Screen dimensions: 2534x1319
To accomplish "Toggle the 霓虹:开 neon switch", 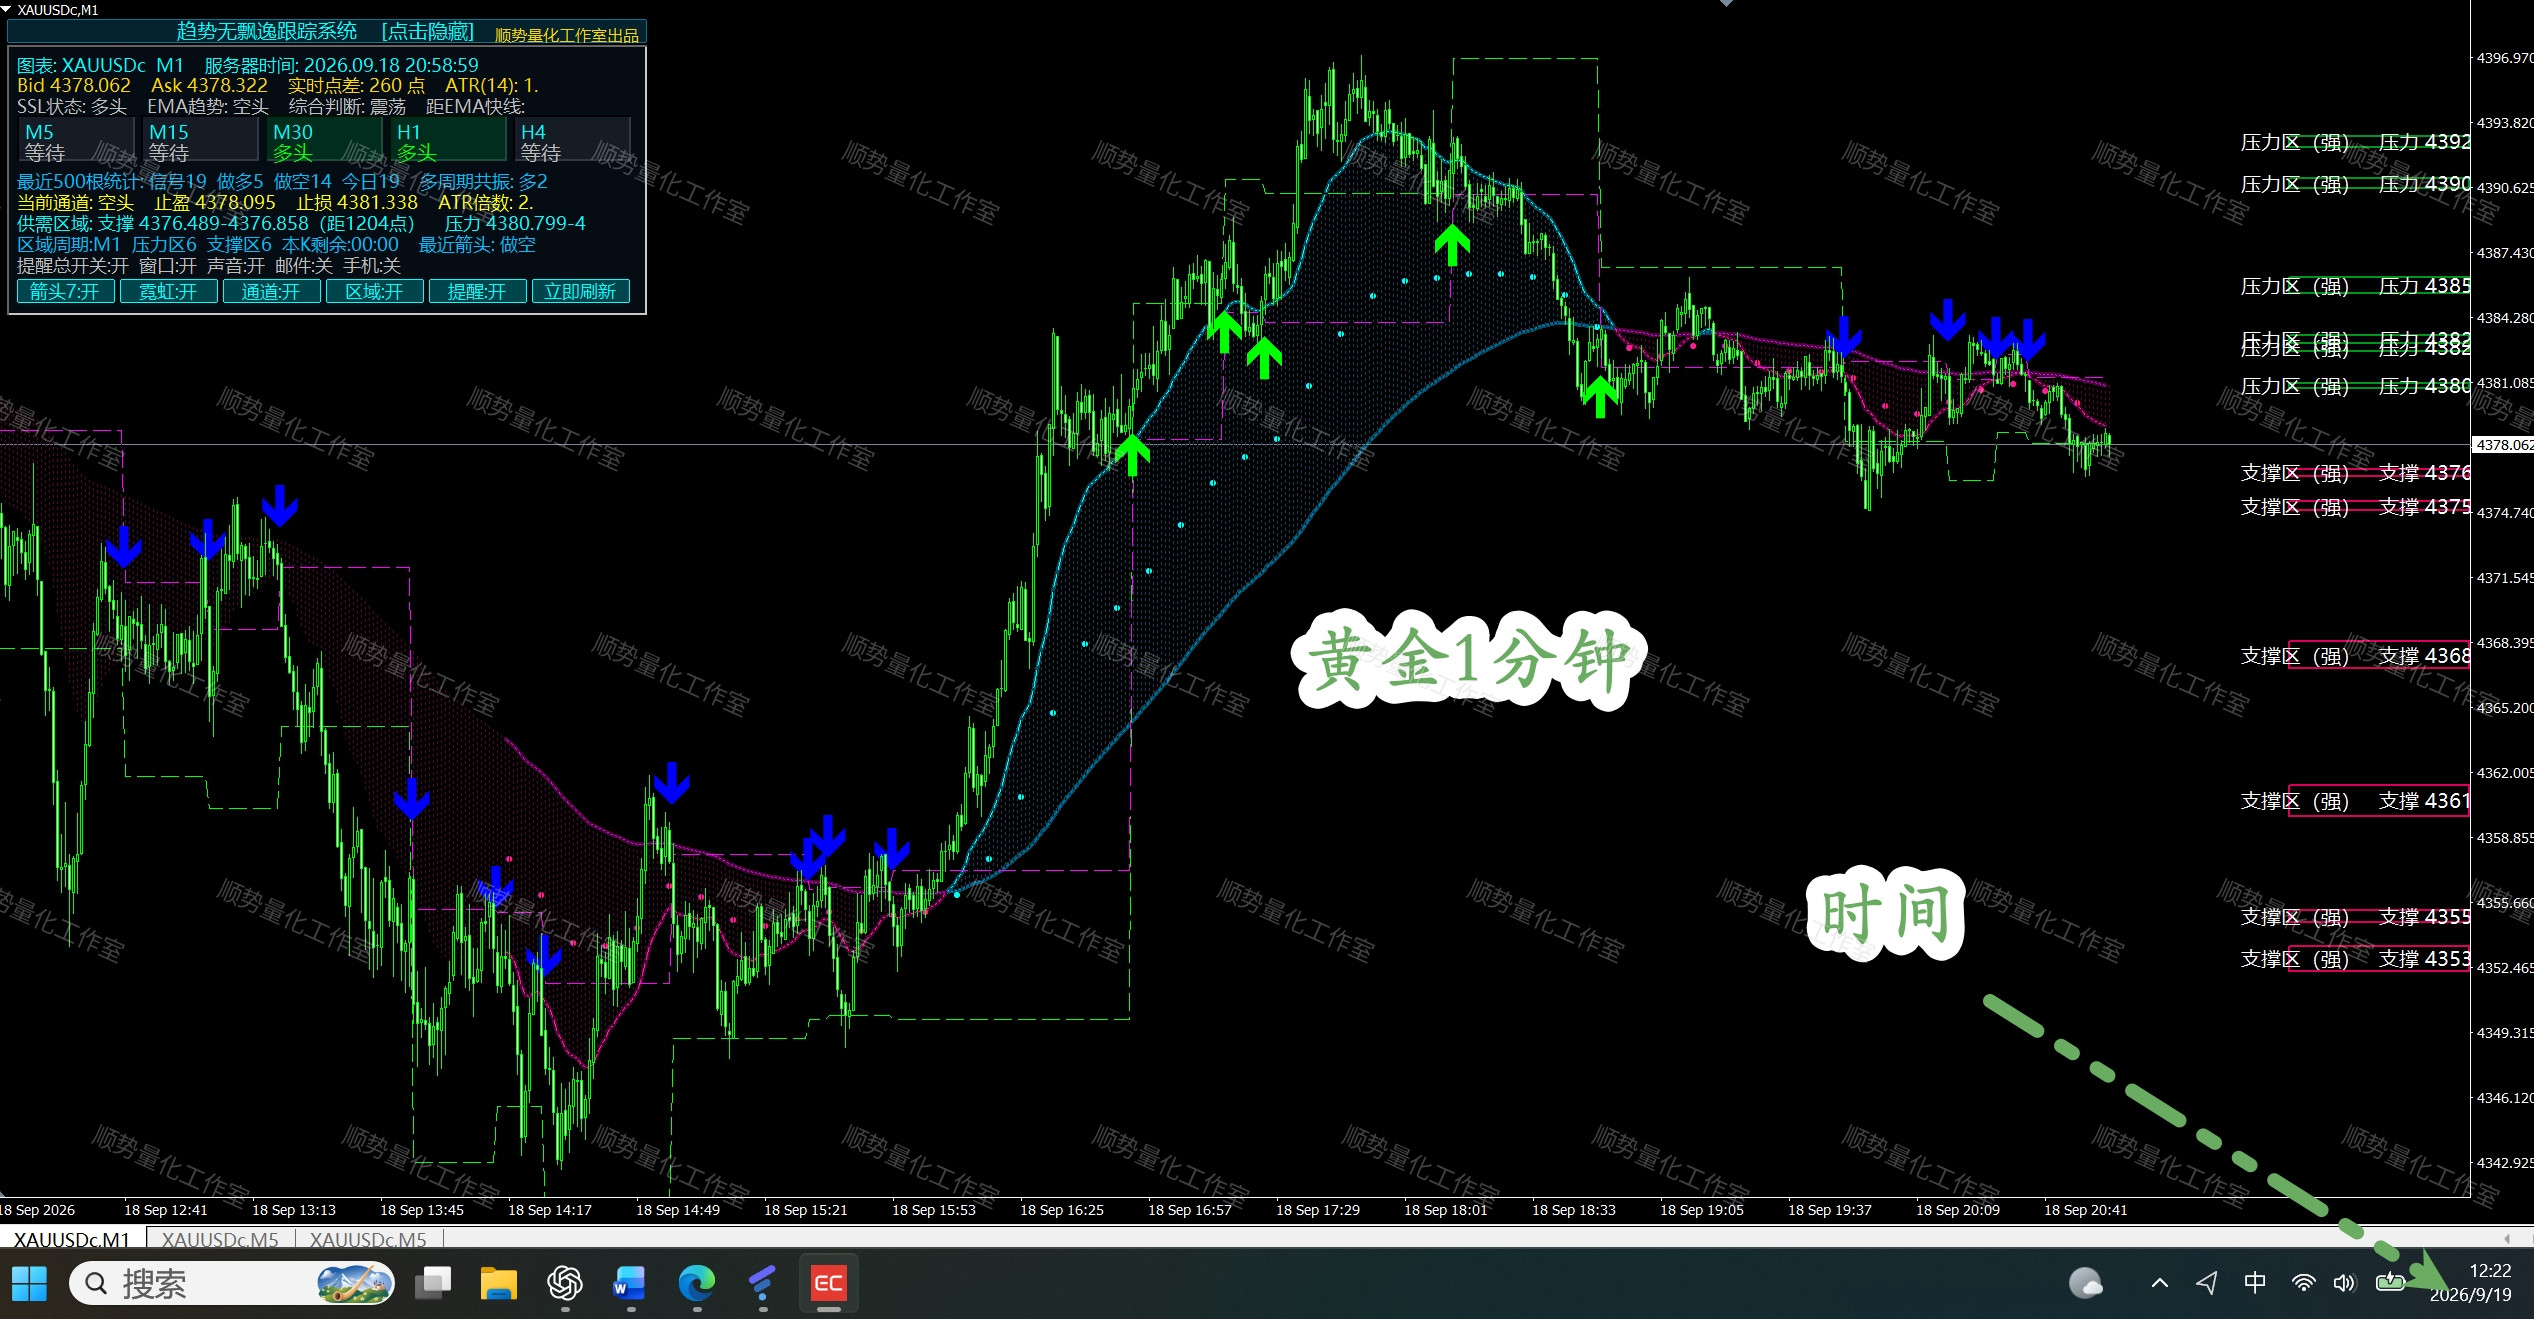I will 168,292.
